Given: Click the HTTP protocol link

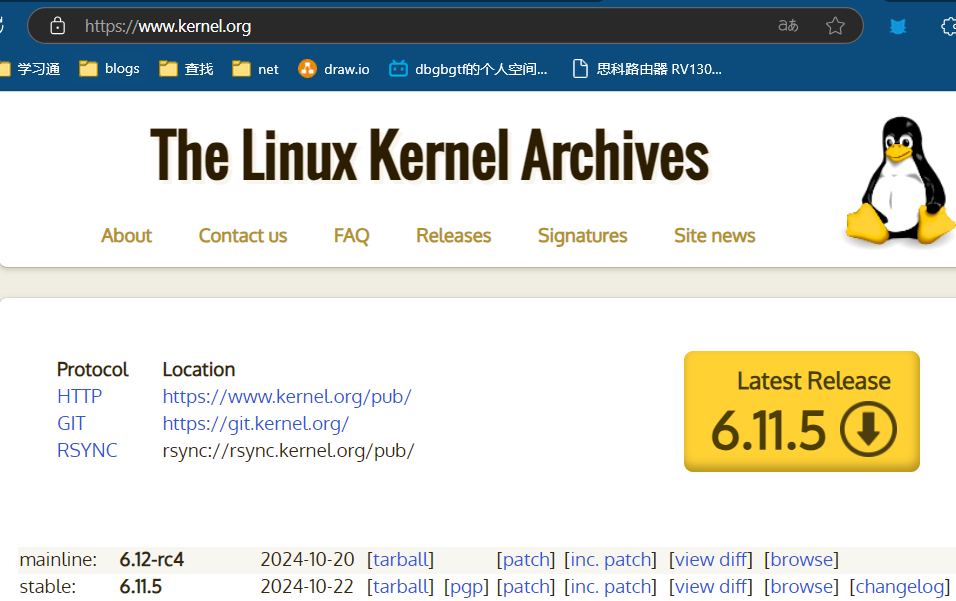Looking at the screenshot, I should point(79,396).
